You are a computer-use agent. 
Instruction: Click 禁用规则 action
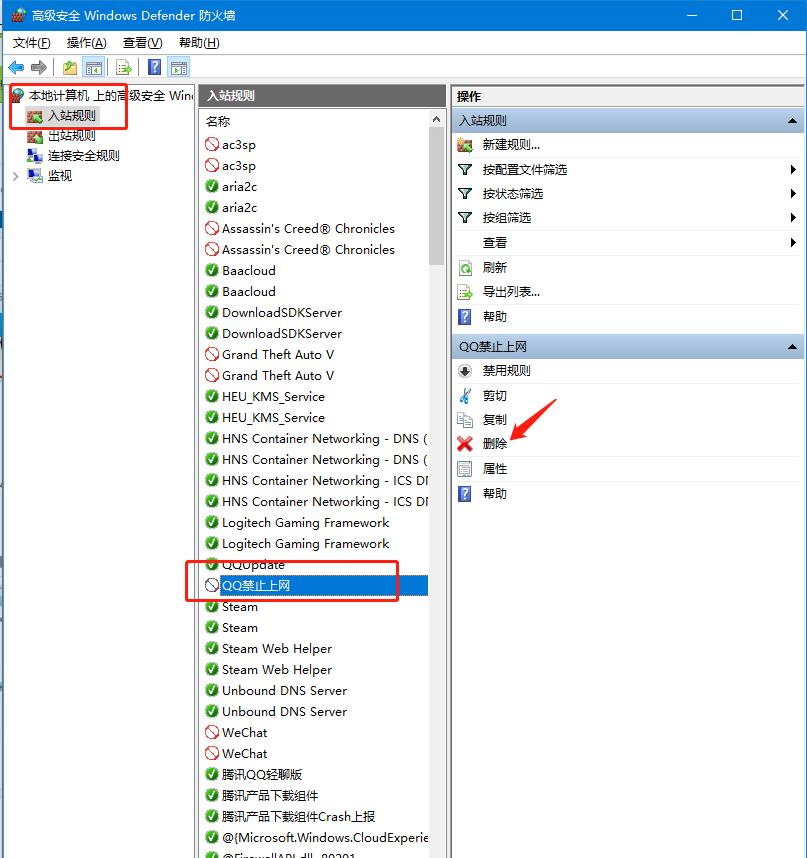pyautogui.click(x=507, y=371)
